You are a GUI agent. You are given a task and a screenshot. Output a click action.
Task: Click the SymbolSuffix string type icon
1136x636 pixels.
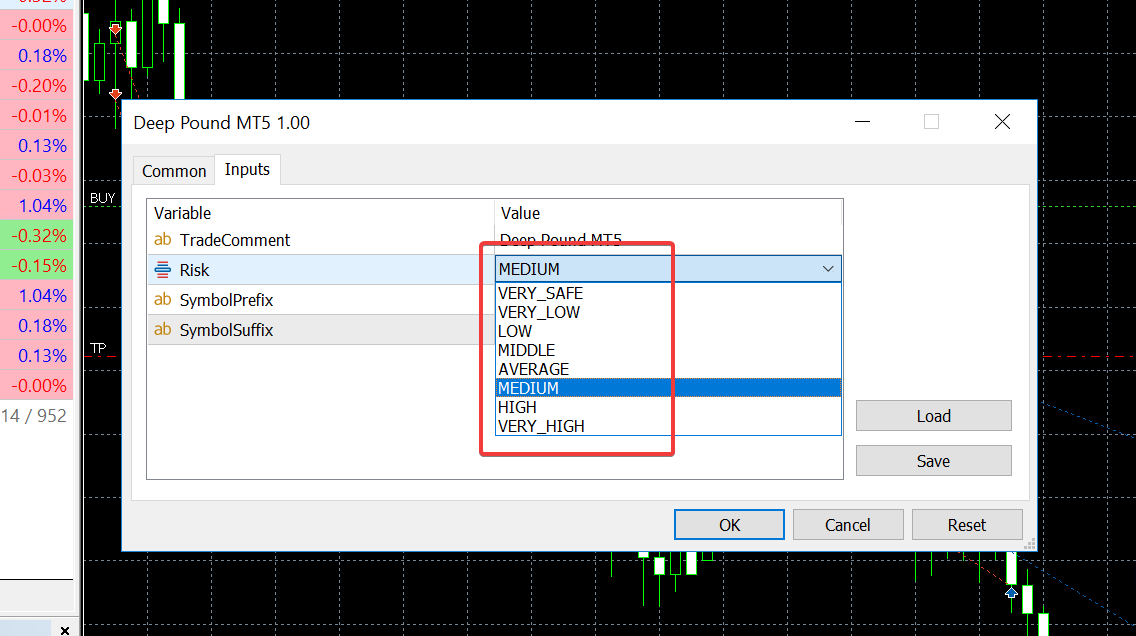(x=163, y=329)
